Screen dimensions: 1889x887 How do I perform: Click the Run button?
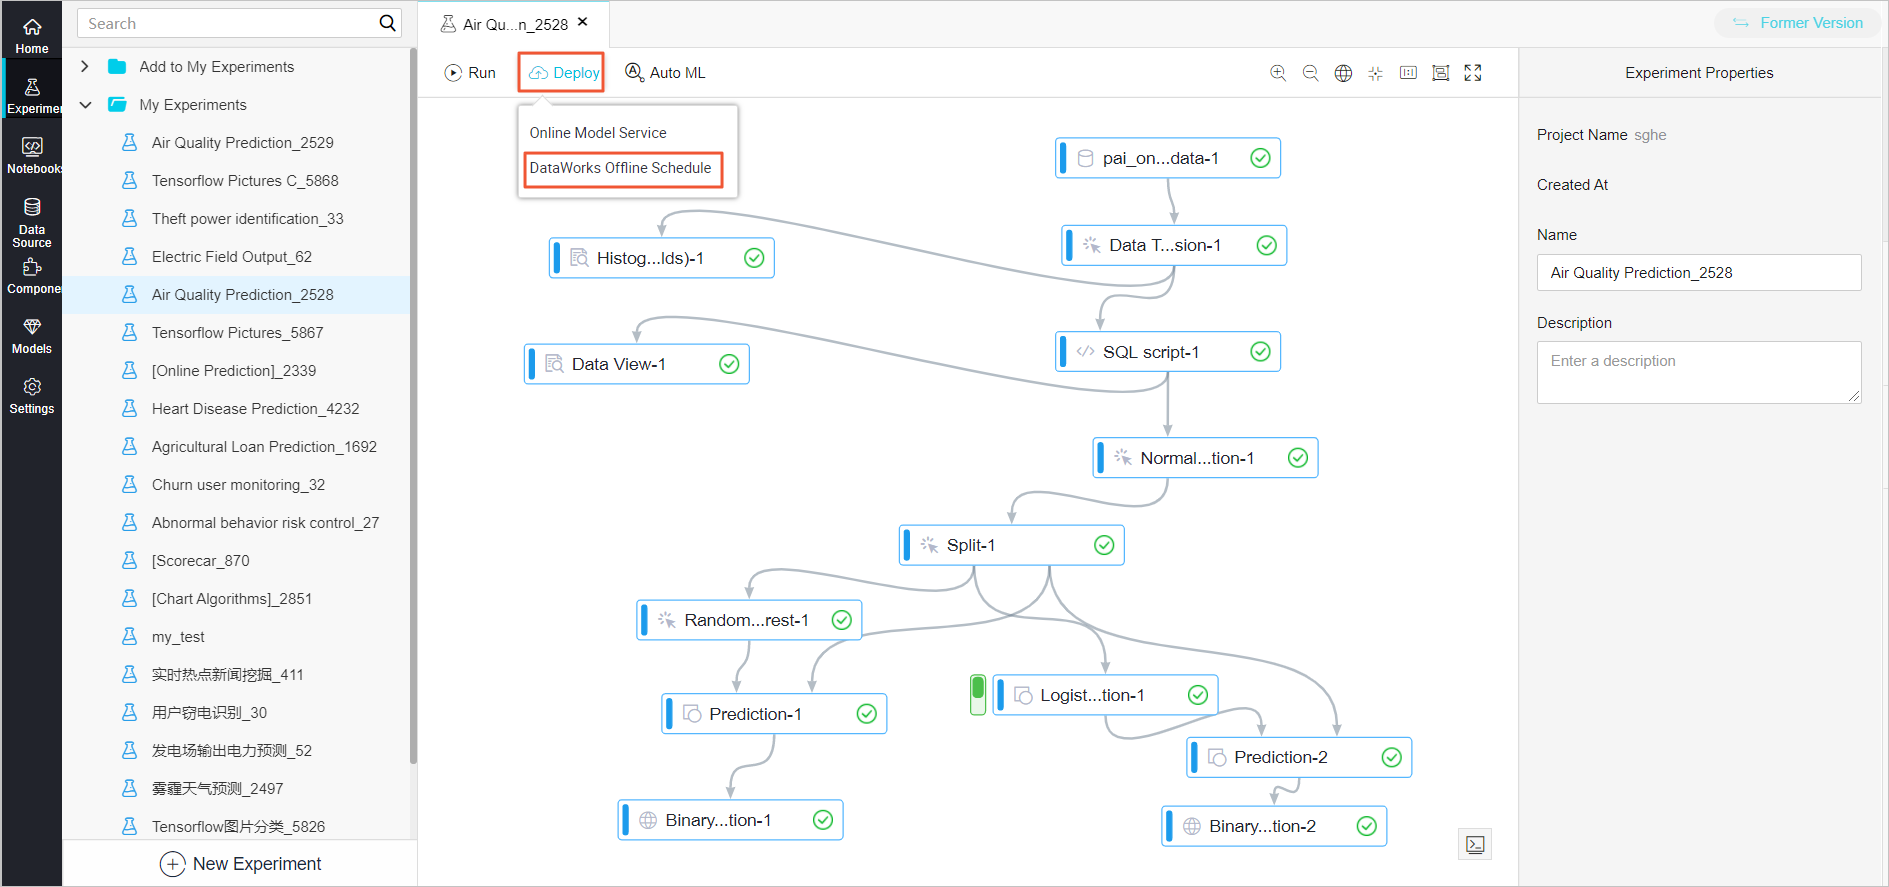[x=470, y=73]
